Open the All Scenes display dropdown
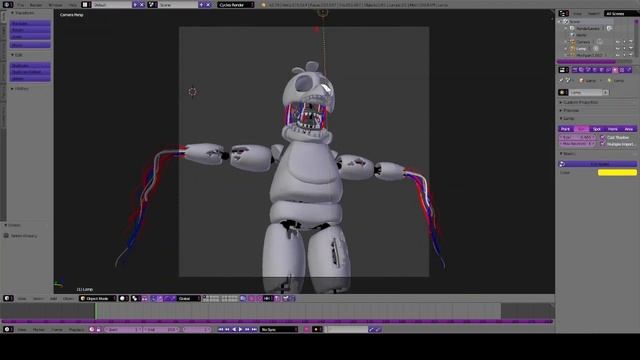The width and height of the screenshot is (640, 360). tap(621, 13)
